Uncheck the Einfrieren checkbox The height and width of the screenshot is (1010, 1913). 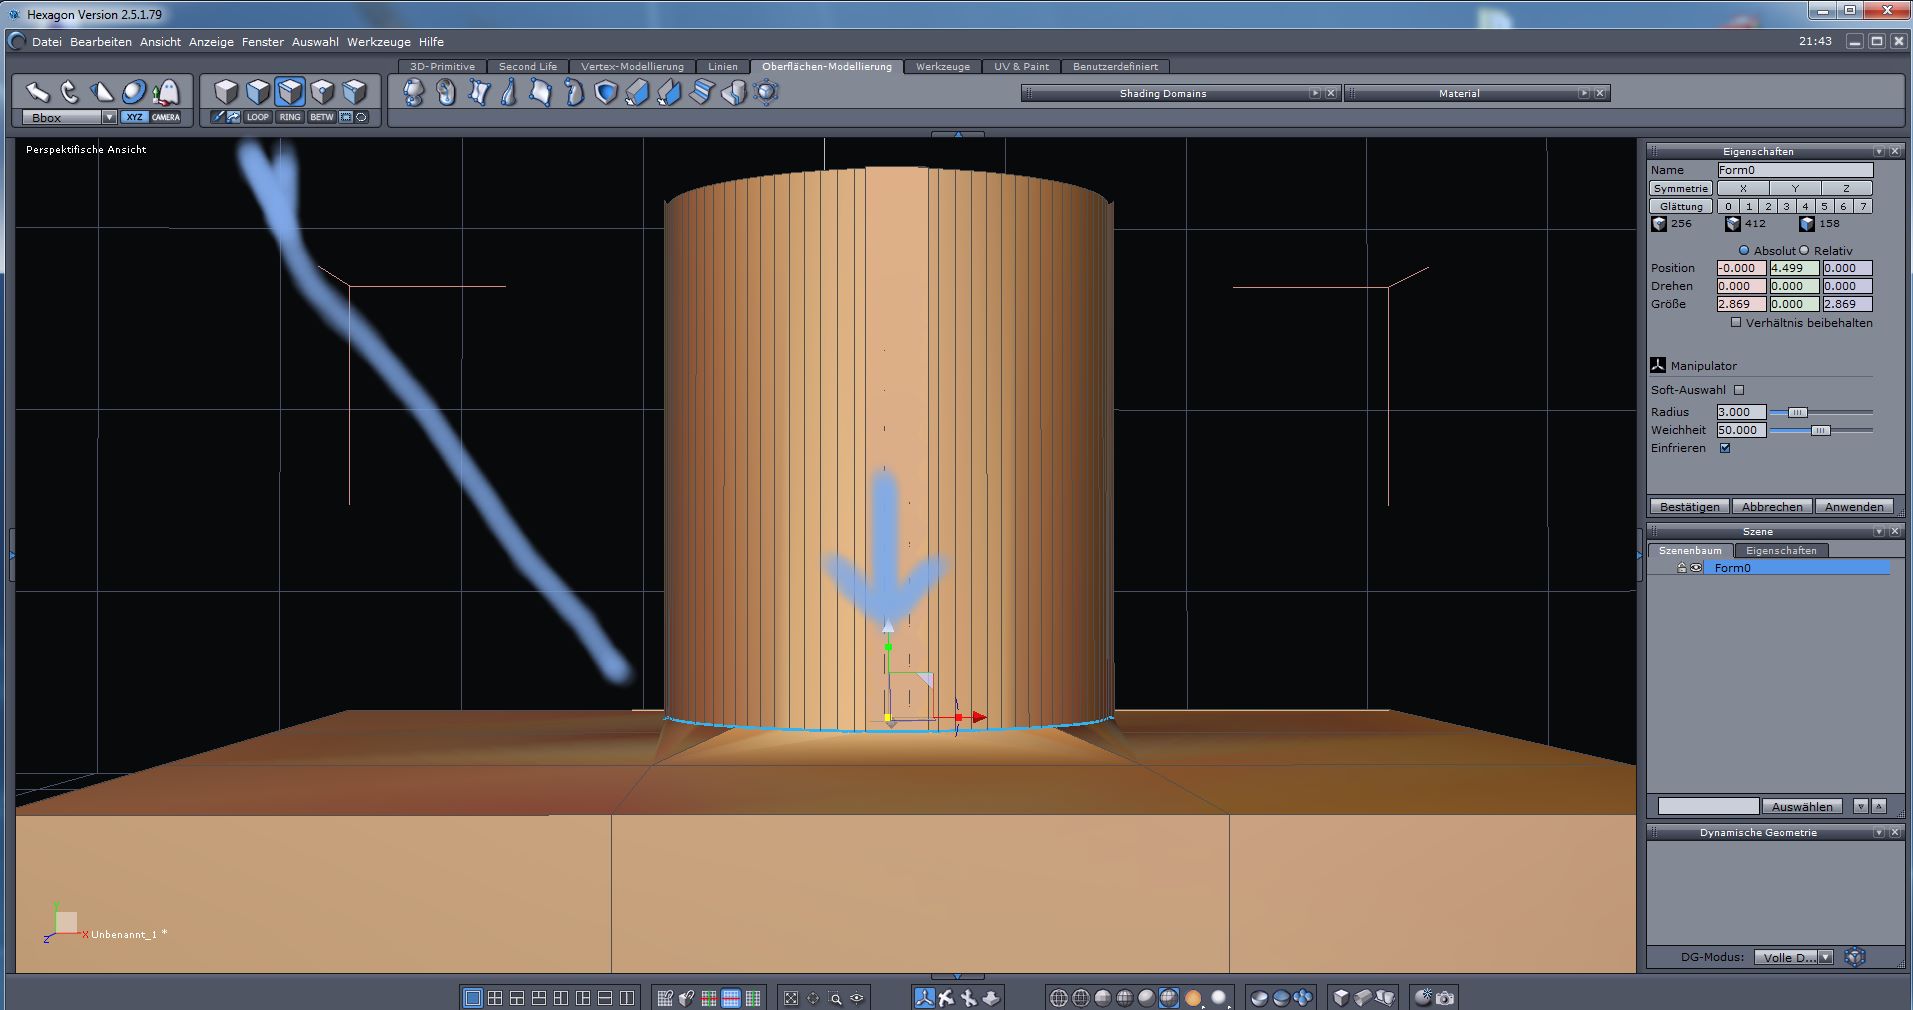tap(1725, 448)
